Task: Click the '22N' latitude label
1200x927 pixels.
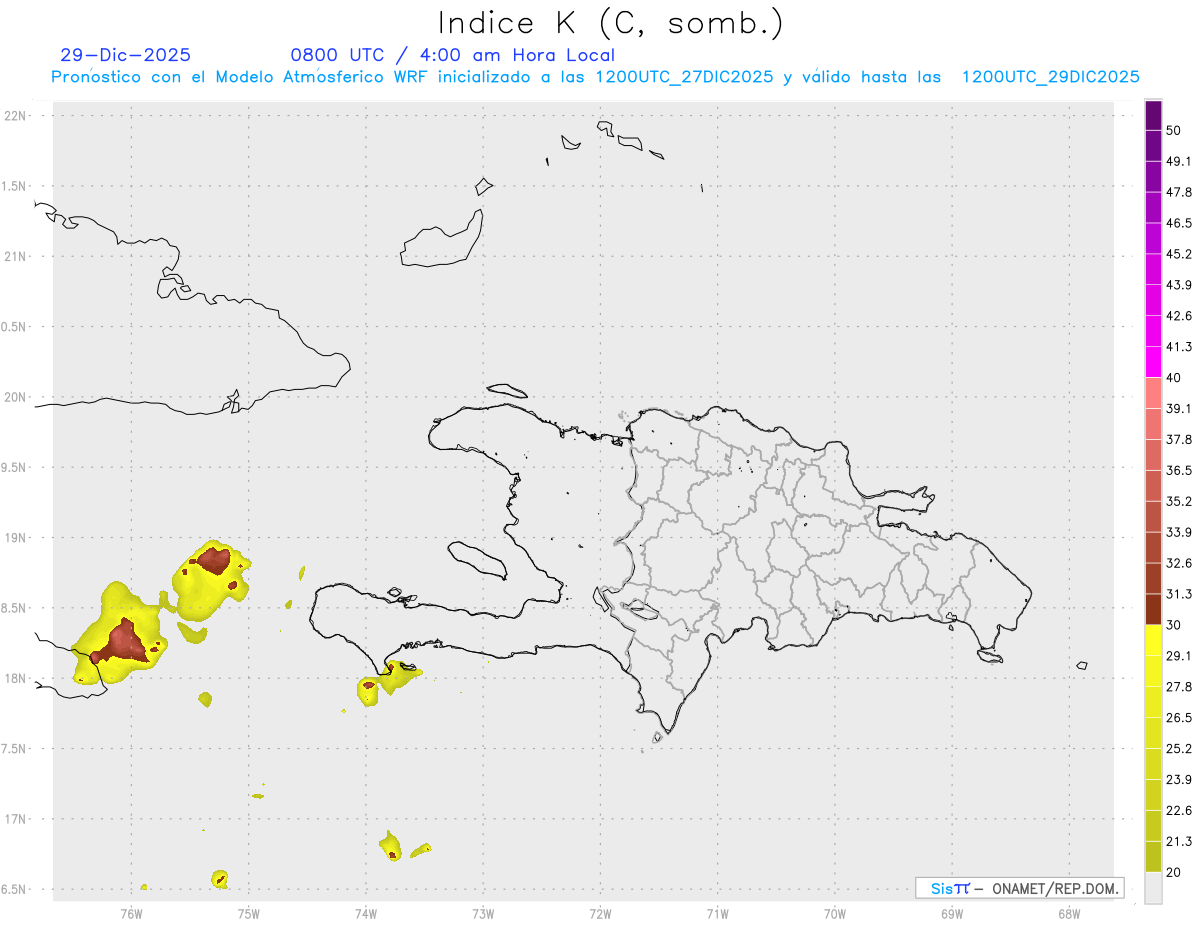Action: pos(17,116)
